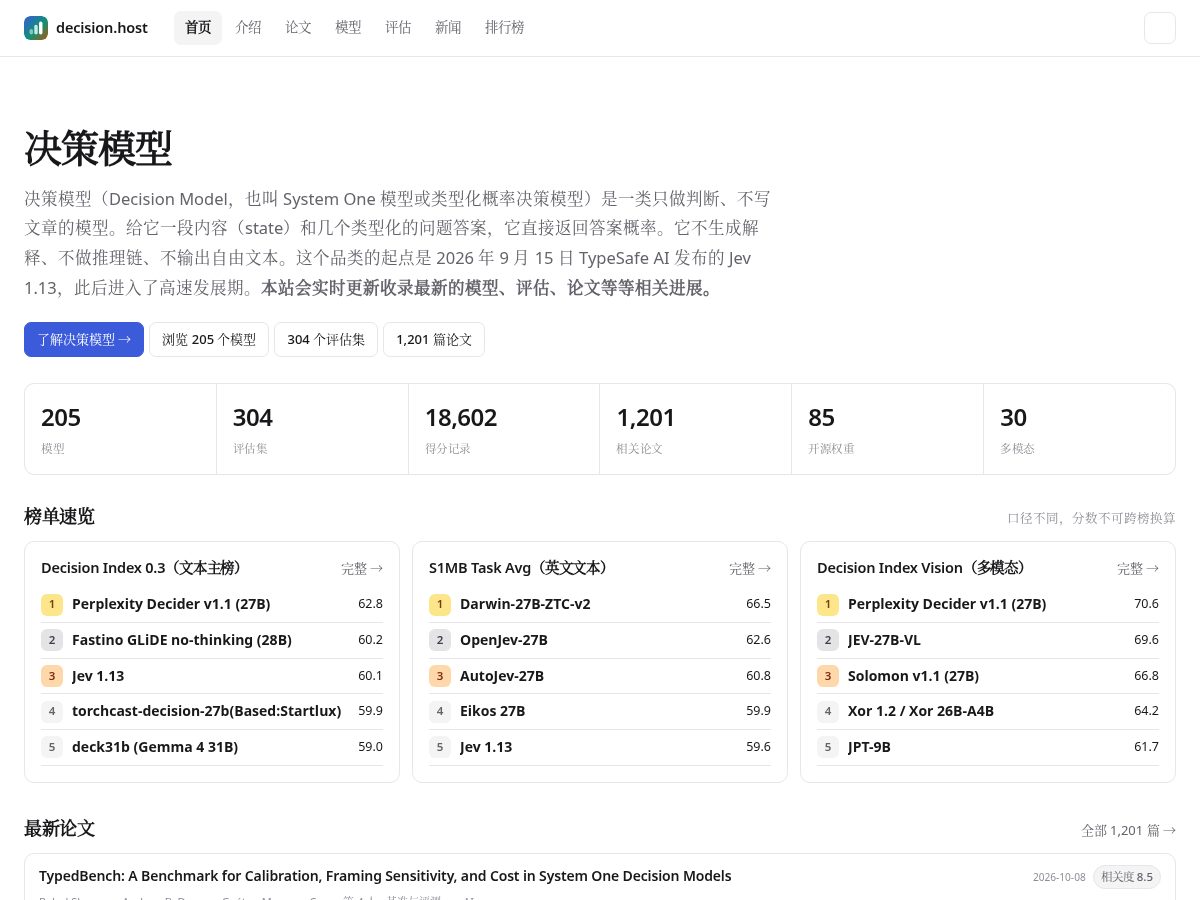
Task: Click rank 4 badge beside Eikos 27B
Action: [x=440, y=711]
